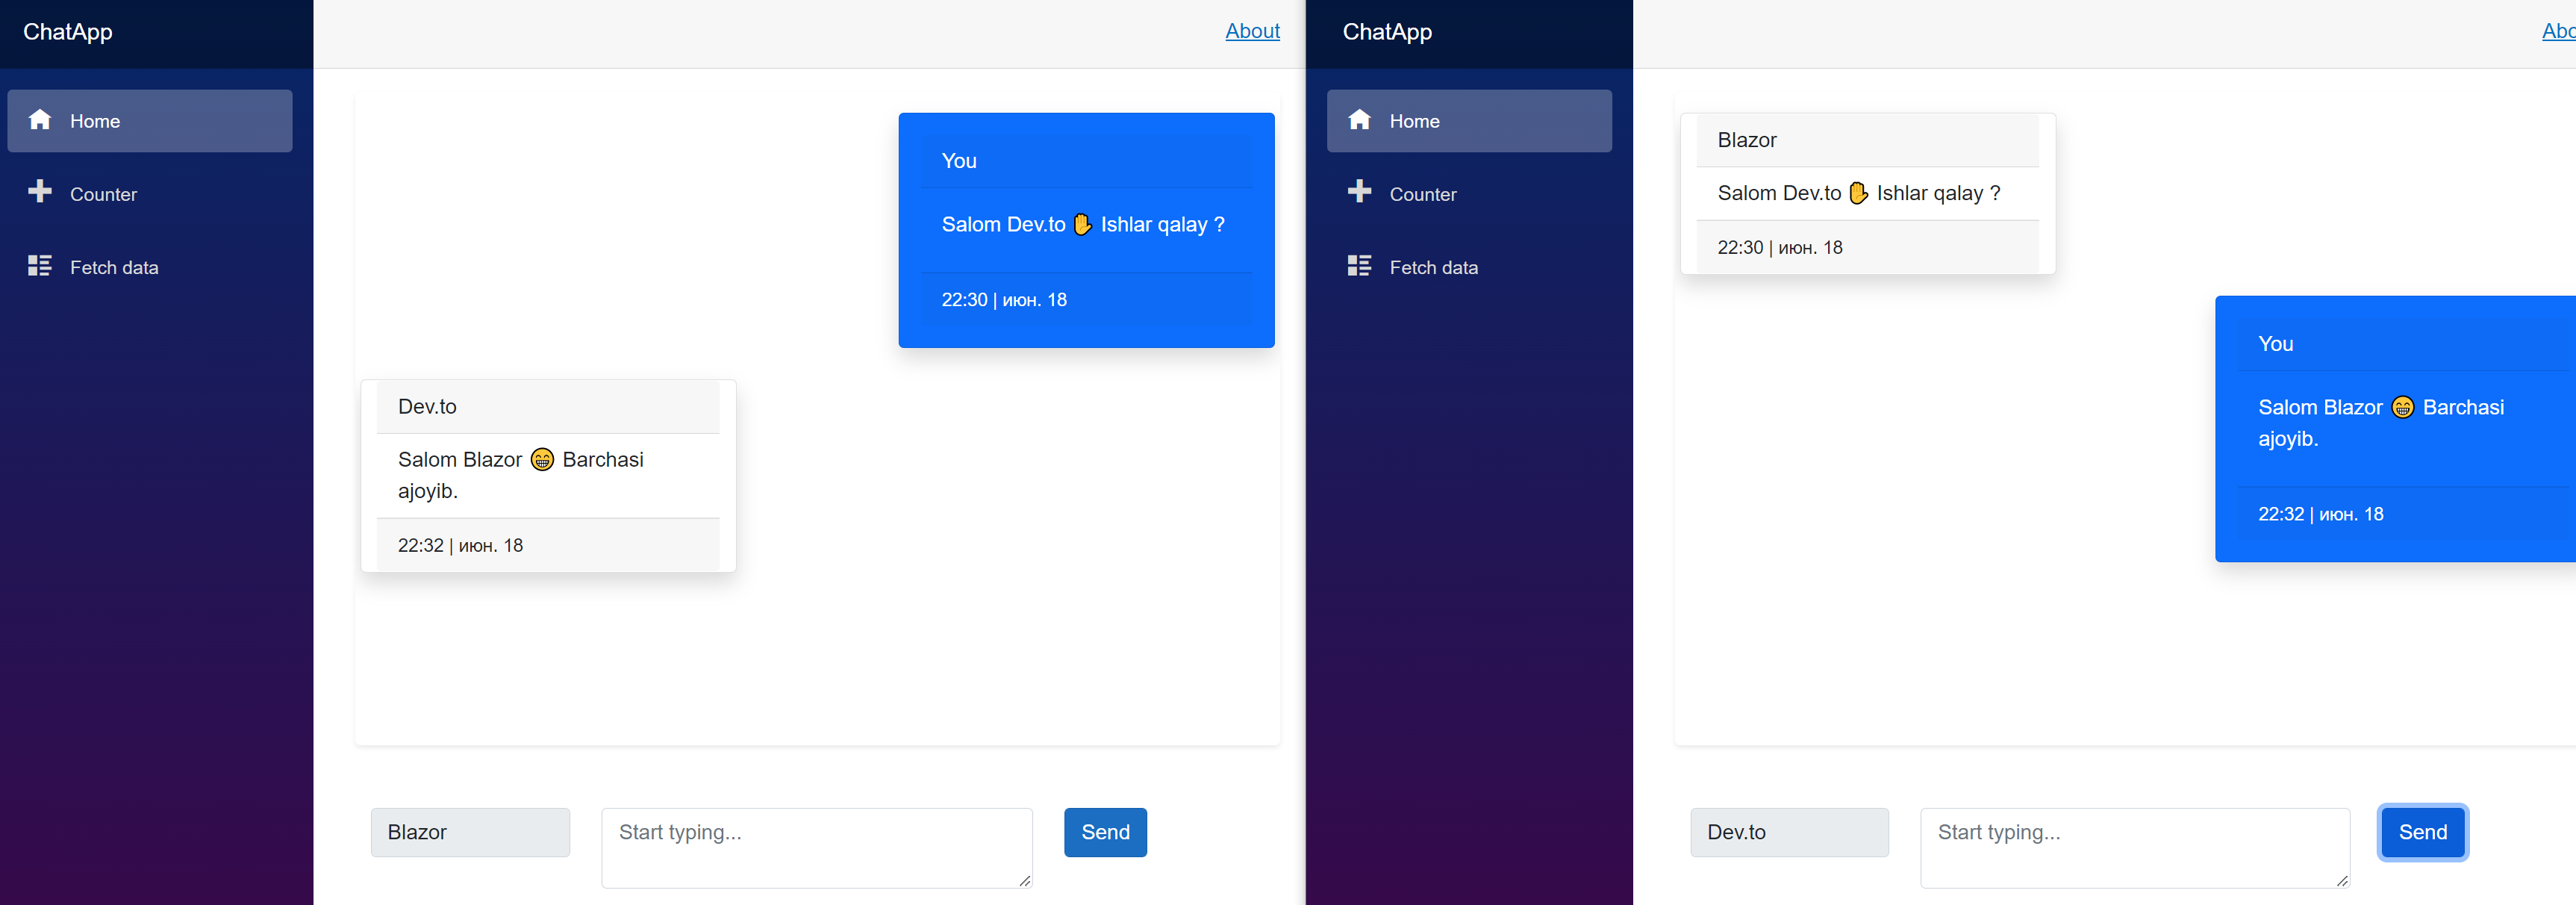Toggle username field showing Blazor left
This screenshot has width=2576, height=905.
point(468,833)
